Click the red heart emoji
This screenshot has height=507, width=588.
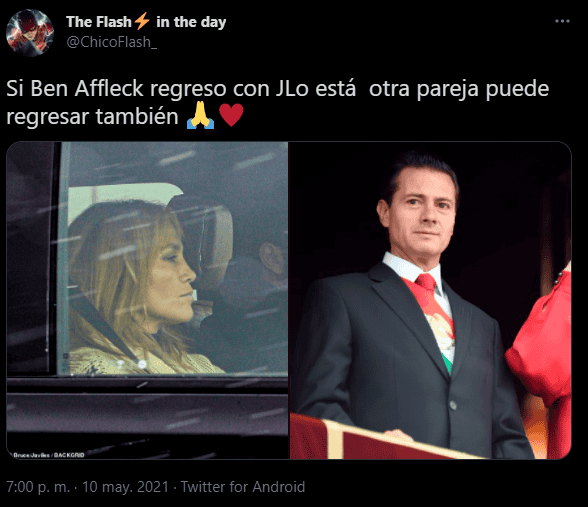click(231, 116)
